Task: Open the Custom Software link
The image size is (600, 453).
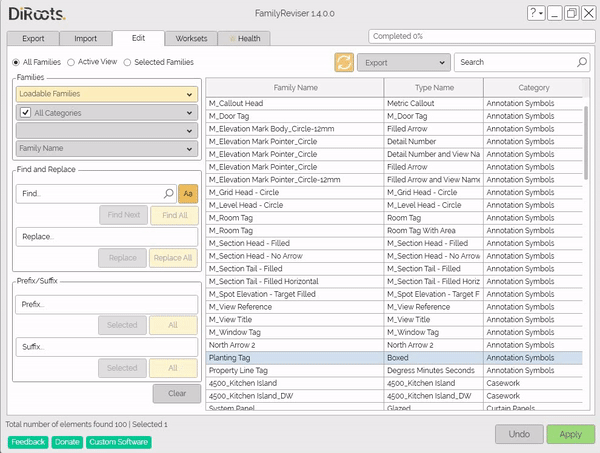Action: 118,441
